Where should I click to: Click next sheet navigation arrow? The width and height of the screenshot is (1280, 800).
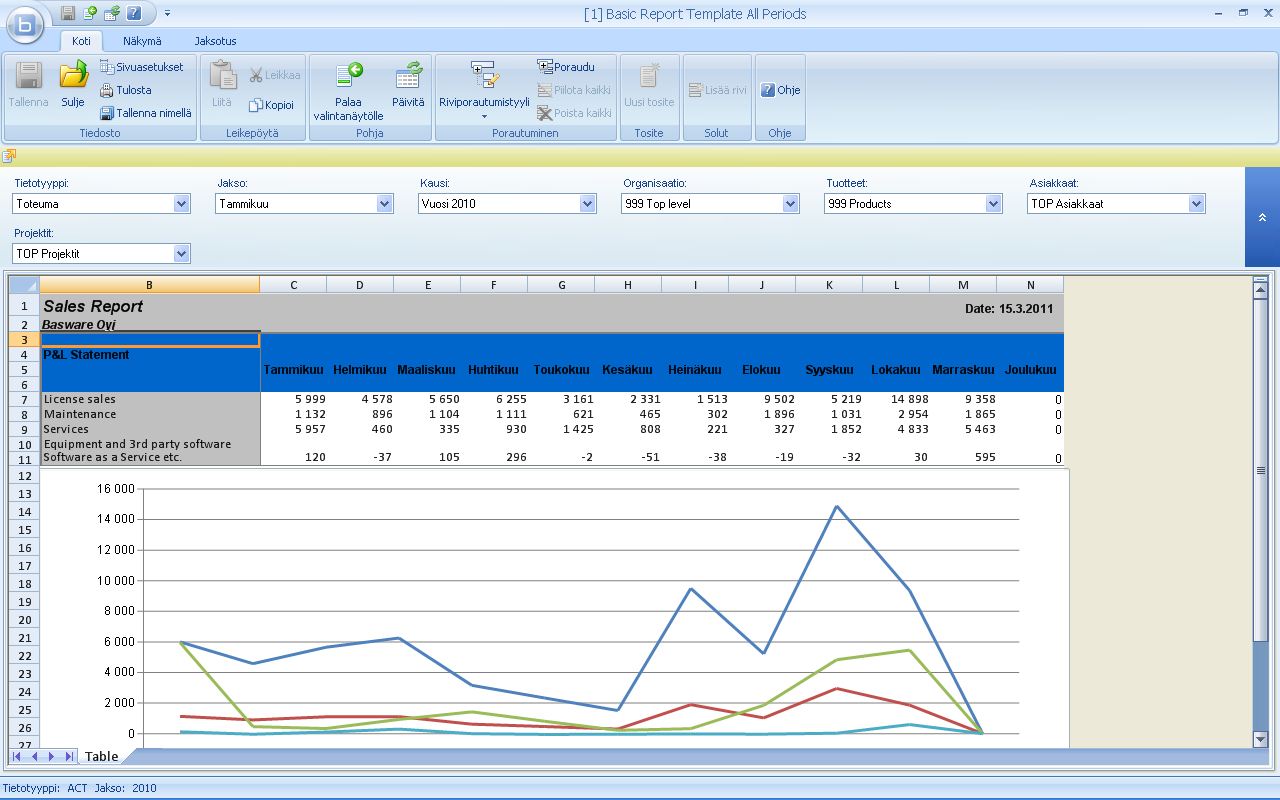[x=51, y=757]
